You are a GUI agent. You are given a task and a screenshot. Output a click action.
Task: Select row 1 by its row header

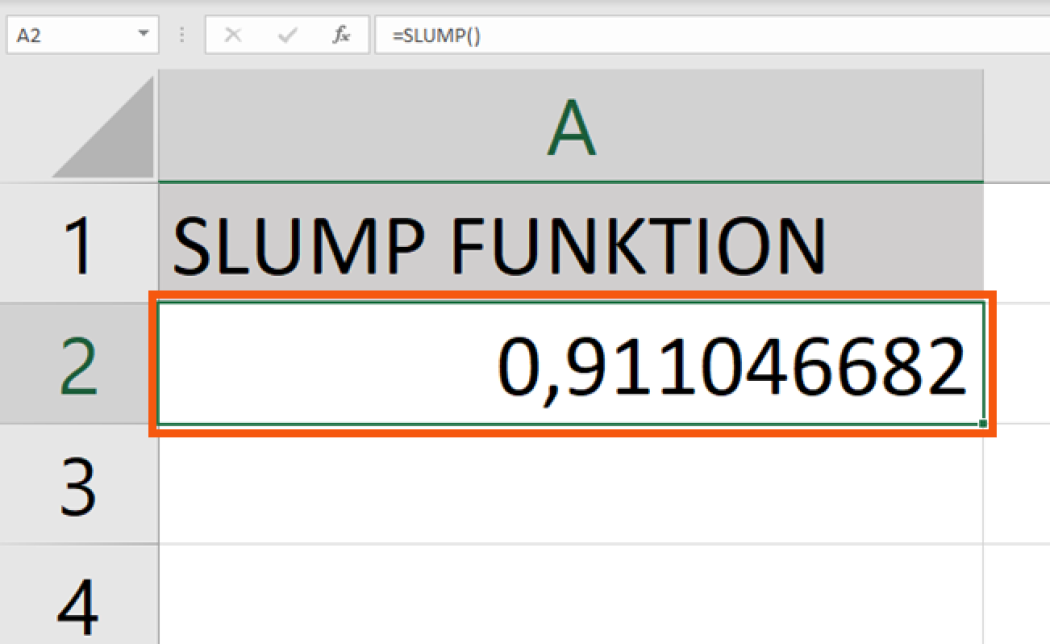[x=78, y=244]
